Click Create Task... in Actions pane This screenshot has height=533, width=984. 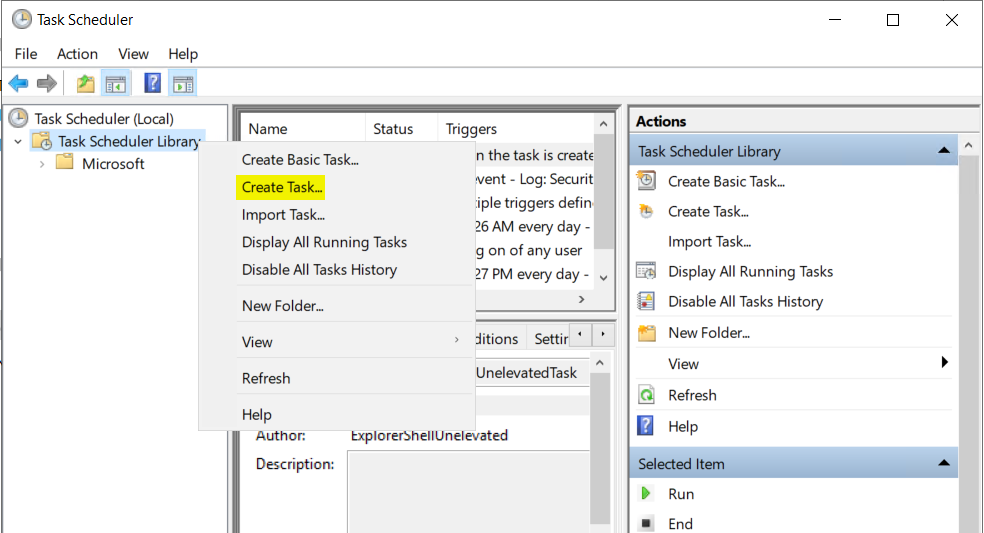(708, 212)
